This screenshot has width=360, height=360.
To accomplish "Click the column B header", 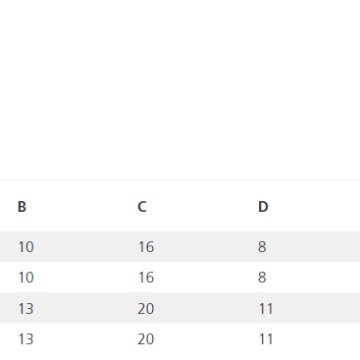I will coord(22,207).
